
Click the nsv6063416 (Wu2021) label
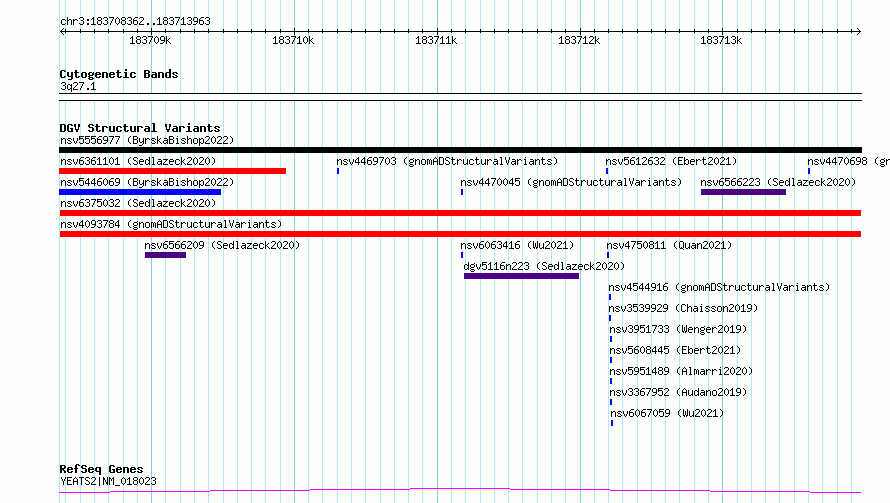[x=517, y=245]
